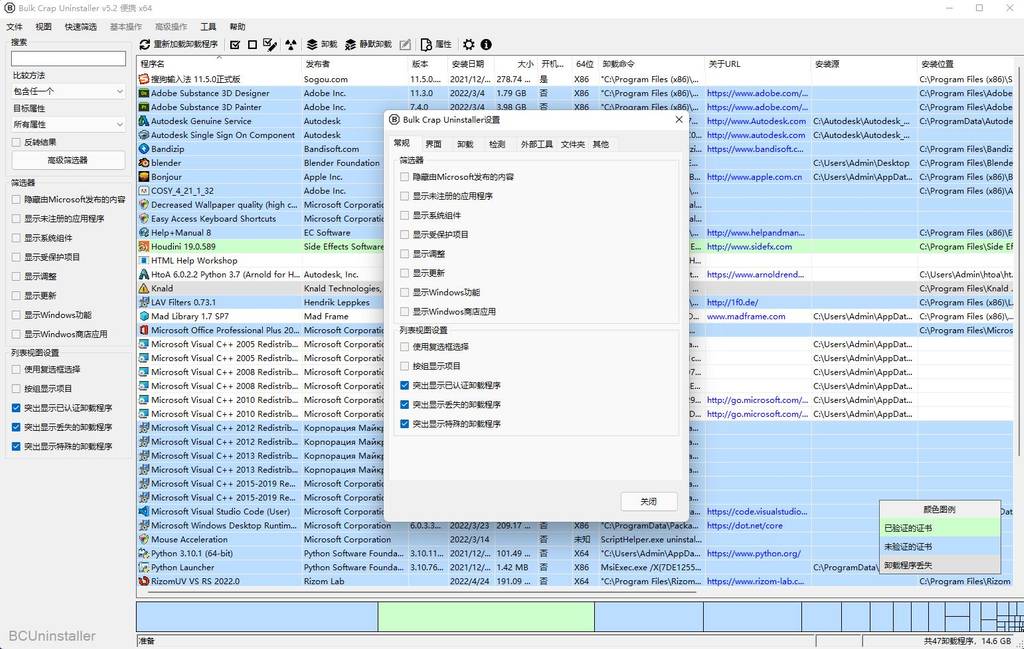Image resolution: width=1024 pixels, height=649 pixels.
Task: Deselect all entries with the empty-box icon
Action: pyautogui.click(x=253, y=44)
